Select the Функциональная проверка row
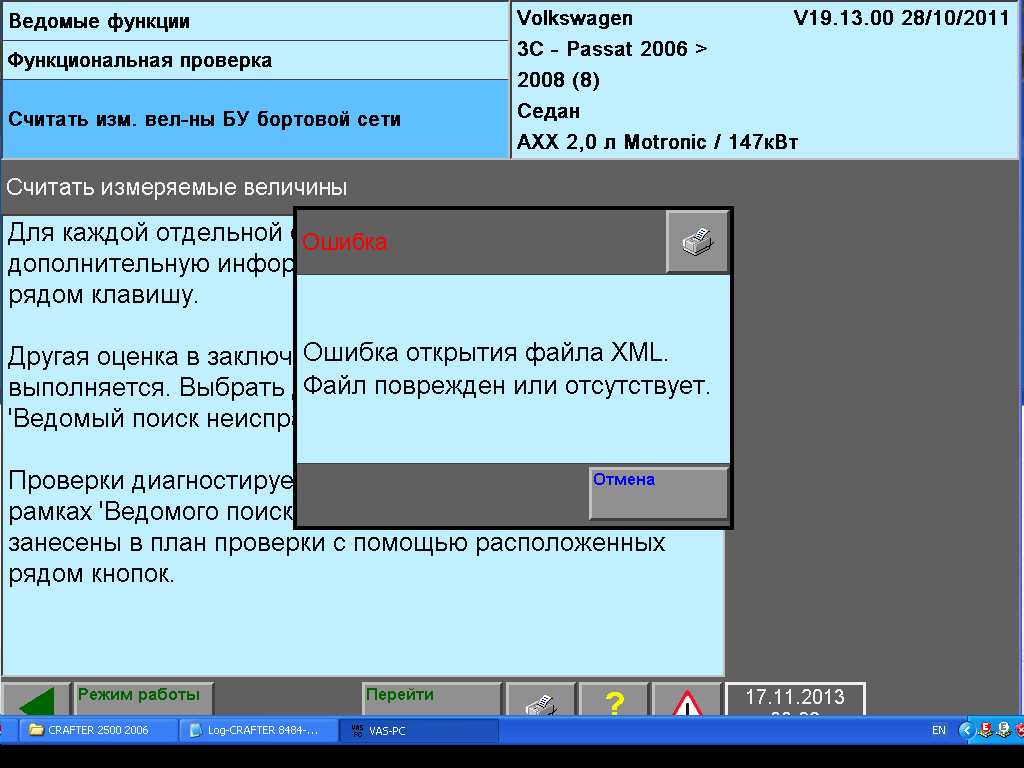The height and width of the screenshot is (768, 1024). [255, 61]
